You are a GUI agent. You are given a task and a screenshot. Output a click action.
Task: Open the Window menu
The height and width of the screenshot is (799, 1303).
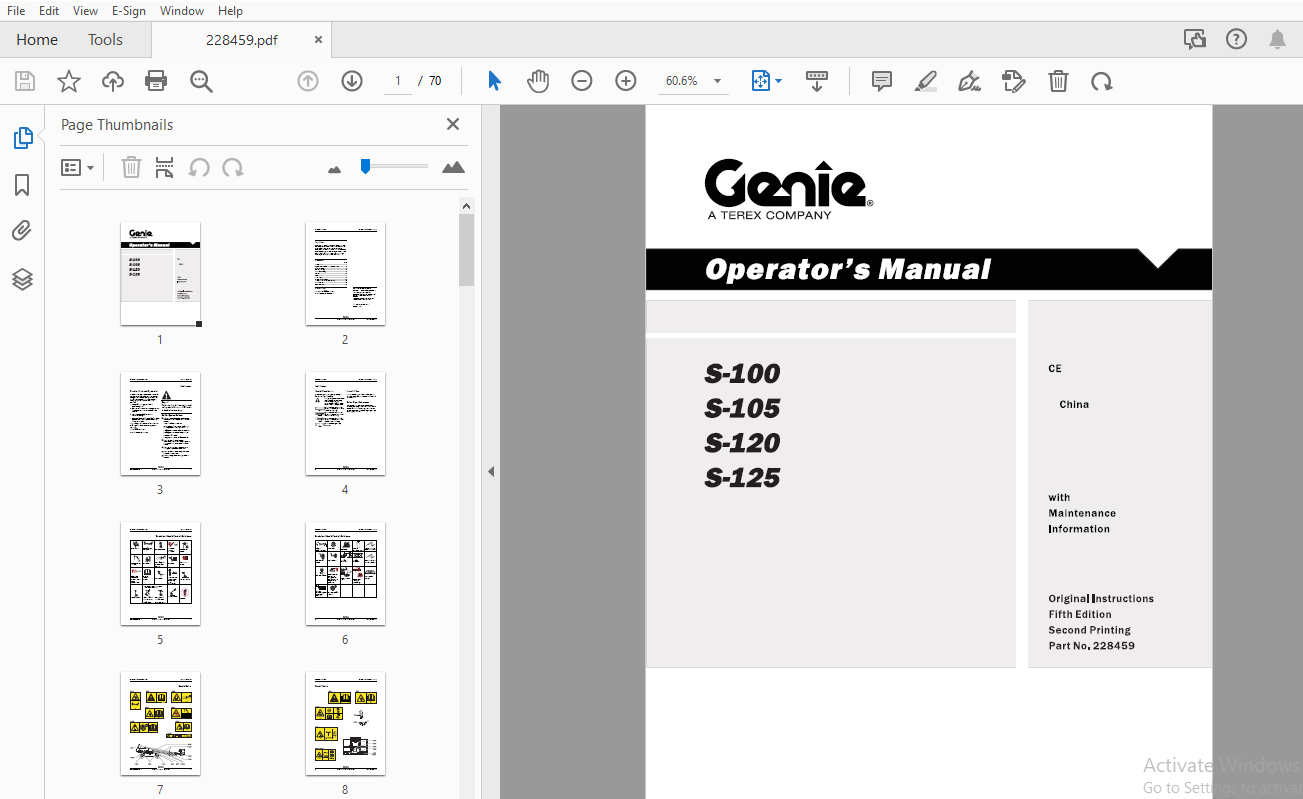182,10
